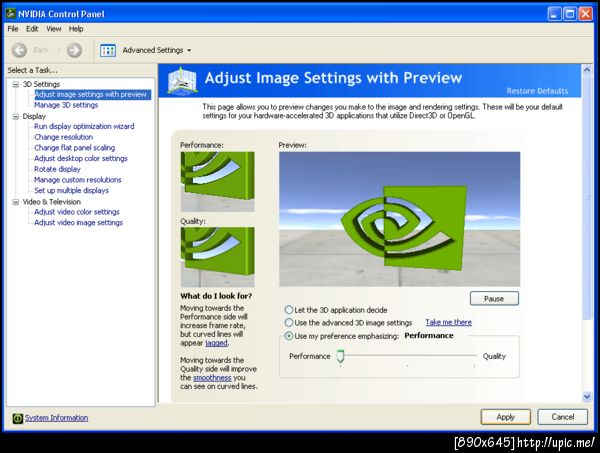Select Let the 3D application decide

[x=289, y=310]
